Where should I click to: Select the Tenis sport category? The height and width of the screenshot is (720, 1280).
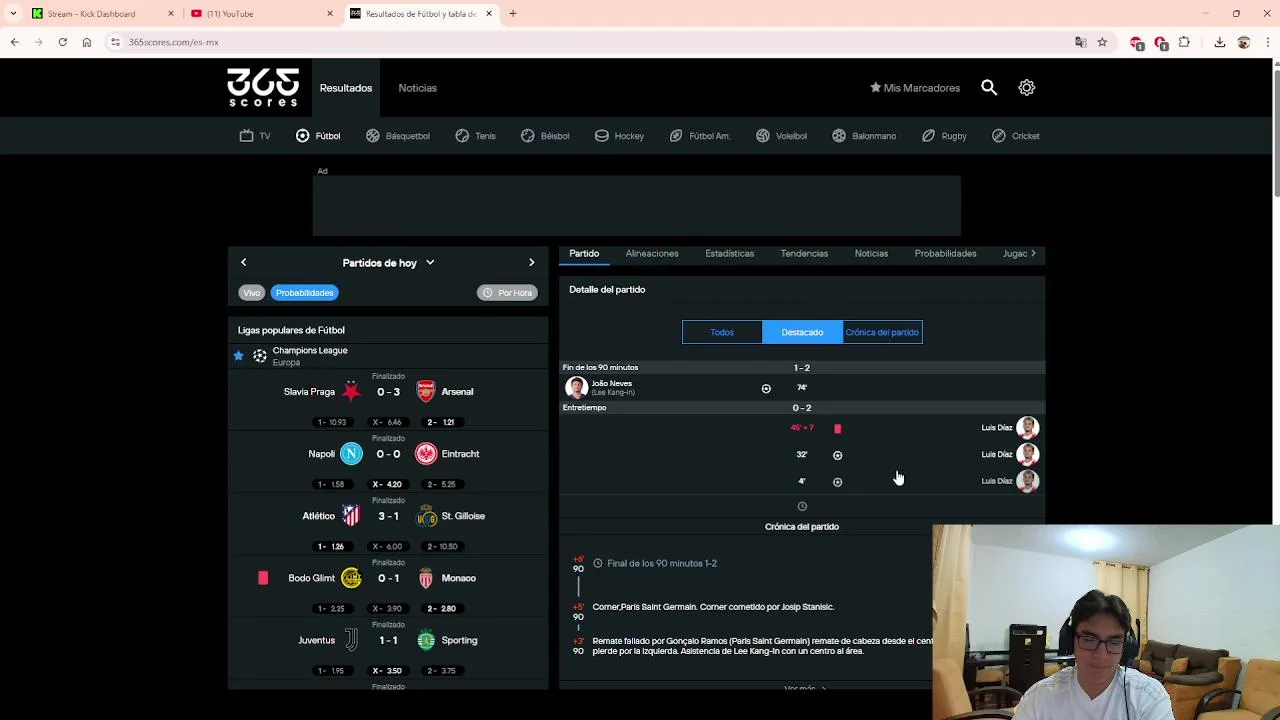(x=476, y=136)
